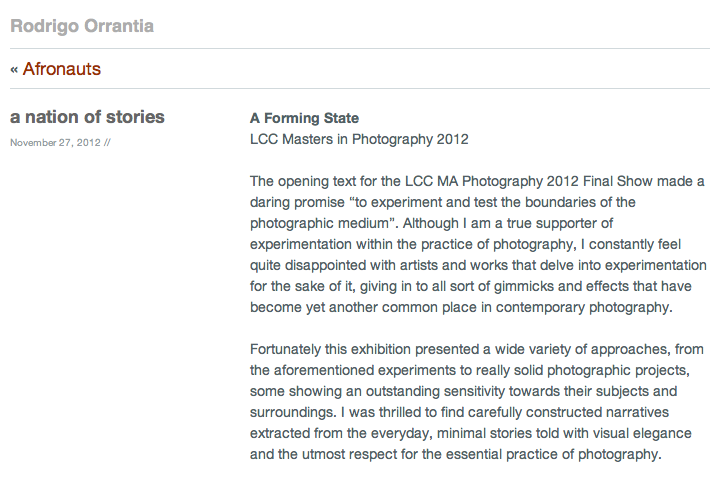Click the line ending 'contemporary photography.'
Screen dimensions: 723x479
coord(461,308)
